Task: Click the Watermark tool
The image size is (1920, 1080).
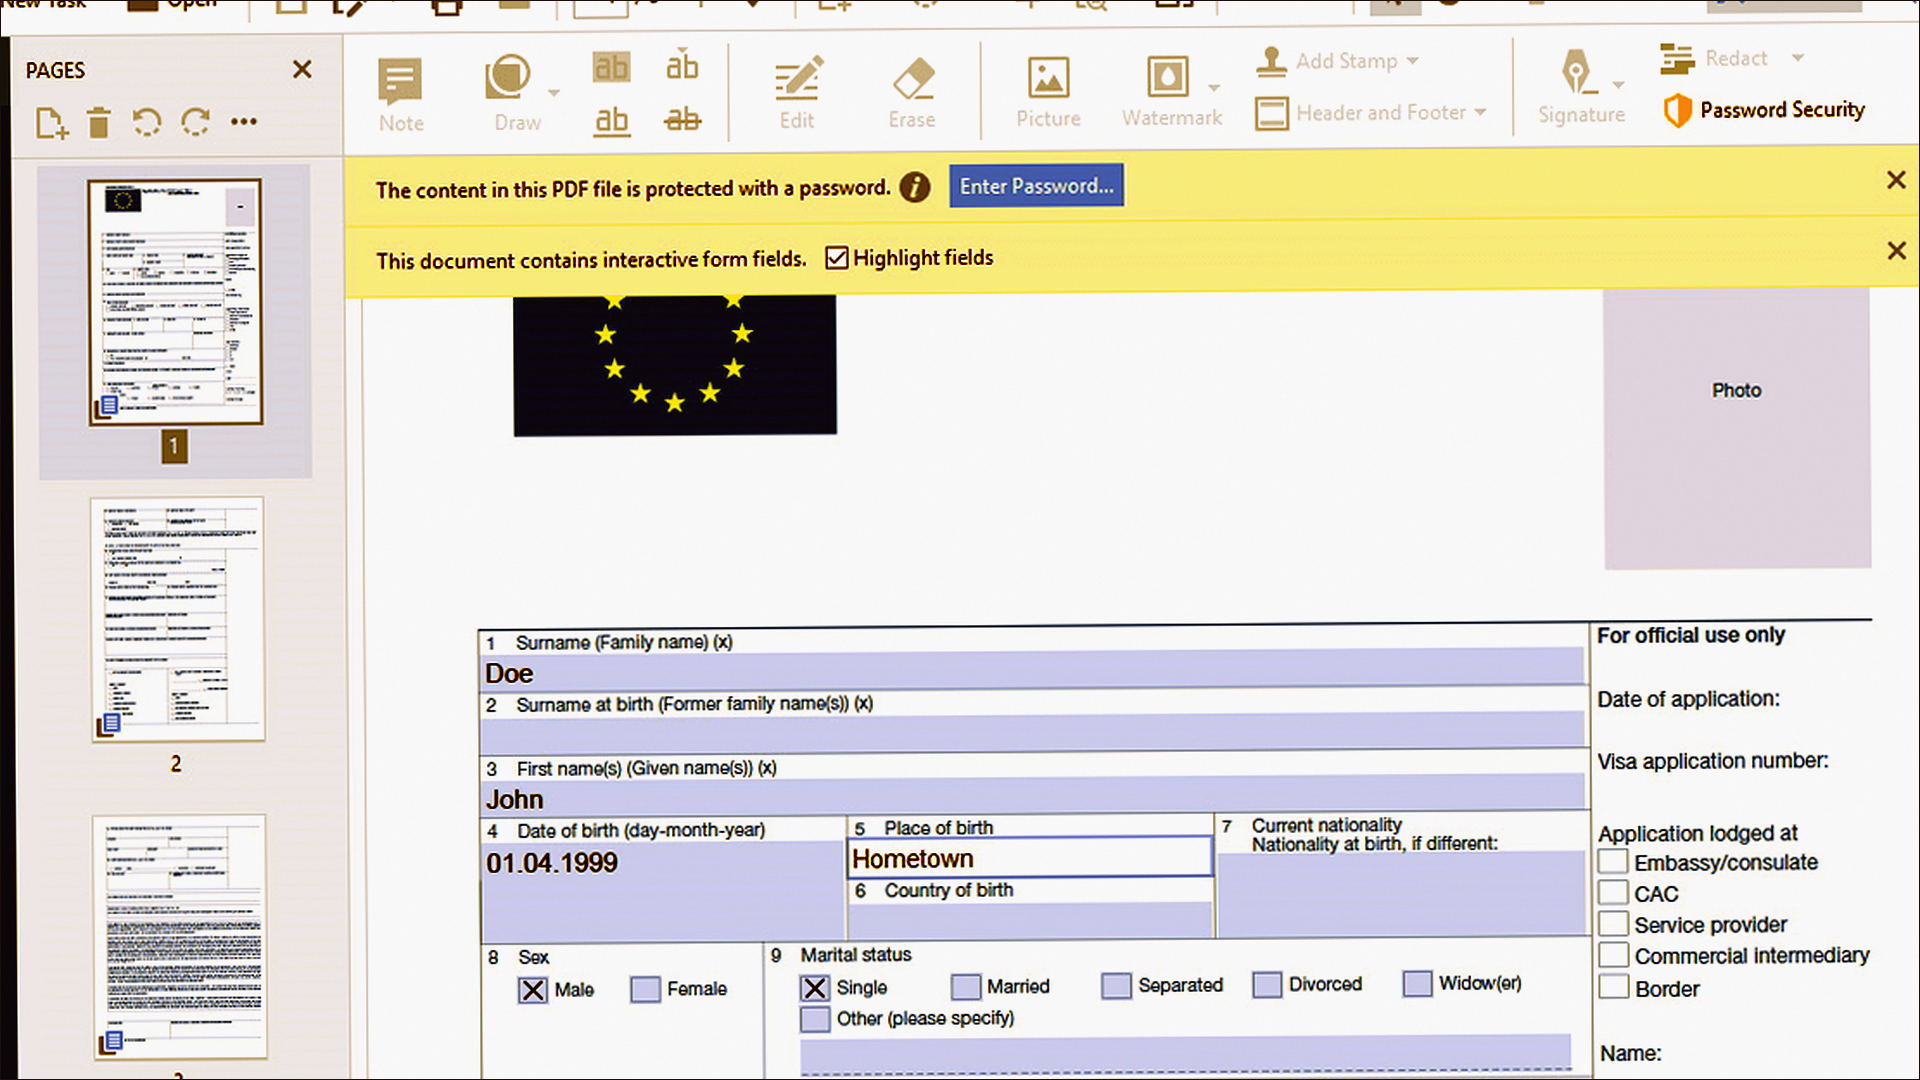Action: click(1171, 92)
